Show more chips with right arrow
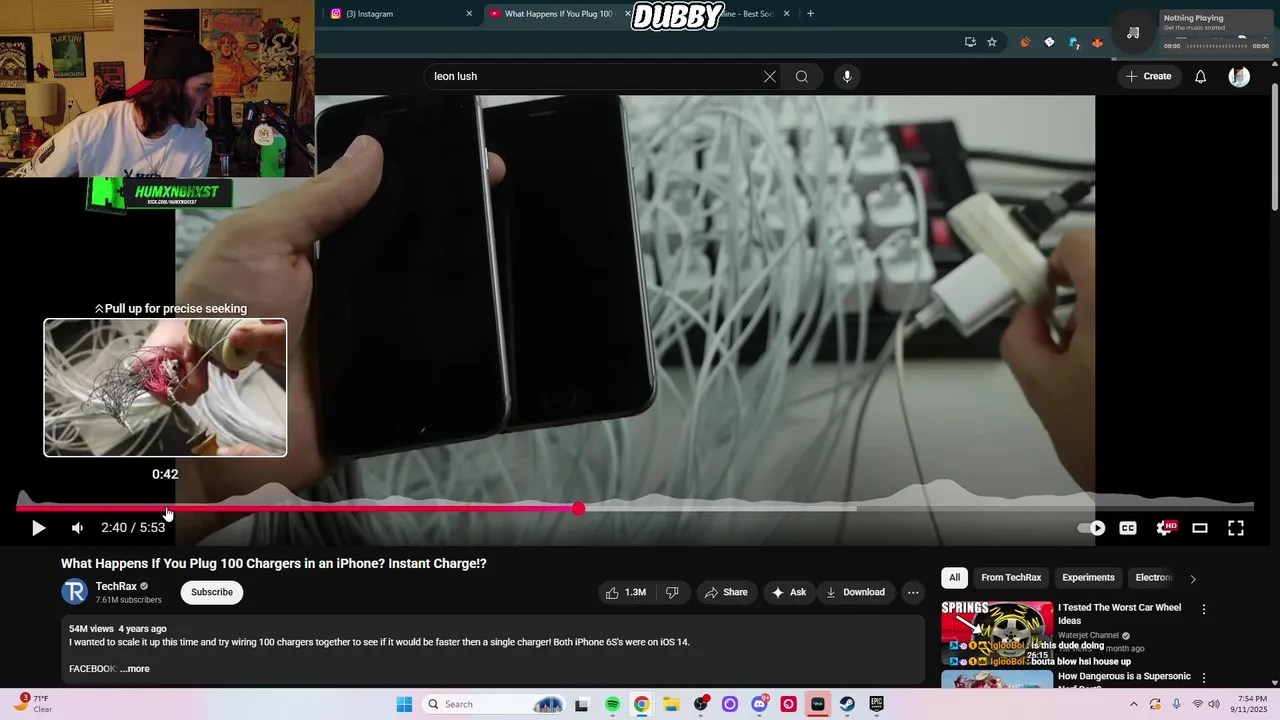 (x=1192, y=578)
